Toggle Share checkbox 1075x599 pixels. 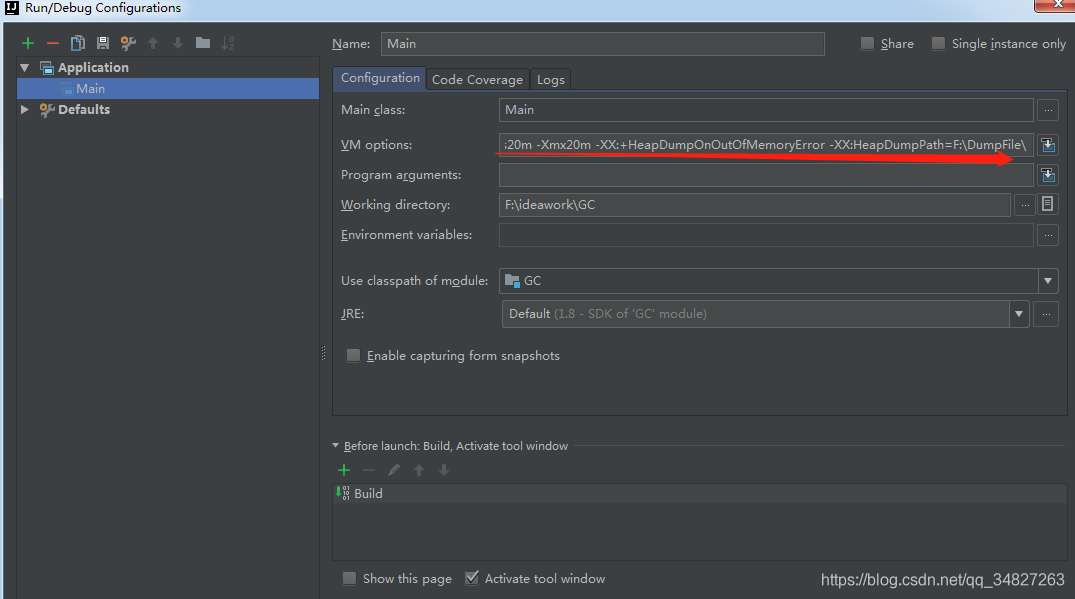(867, 44)
